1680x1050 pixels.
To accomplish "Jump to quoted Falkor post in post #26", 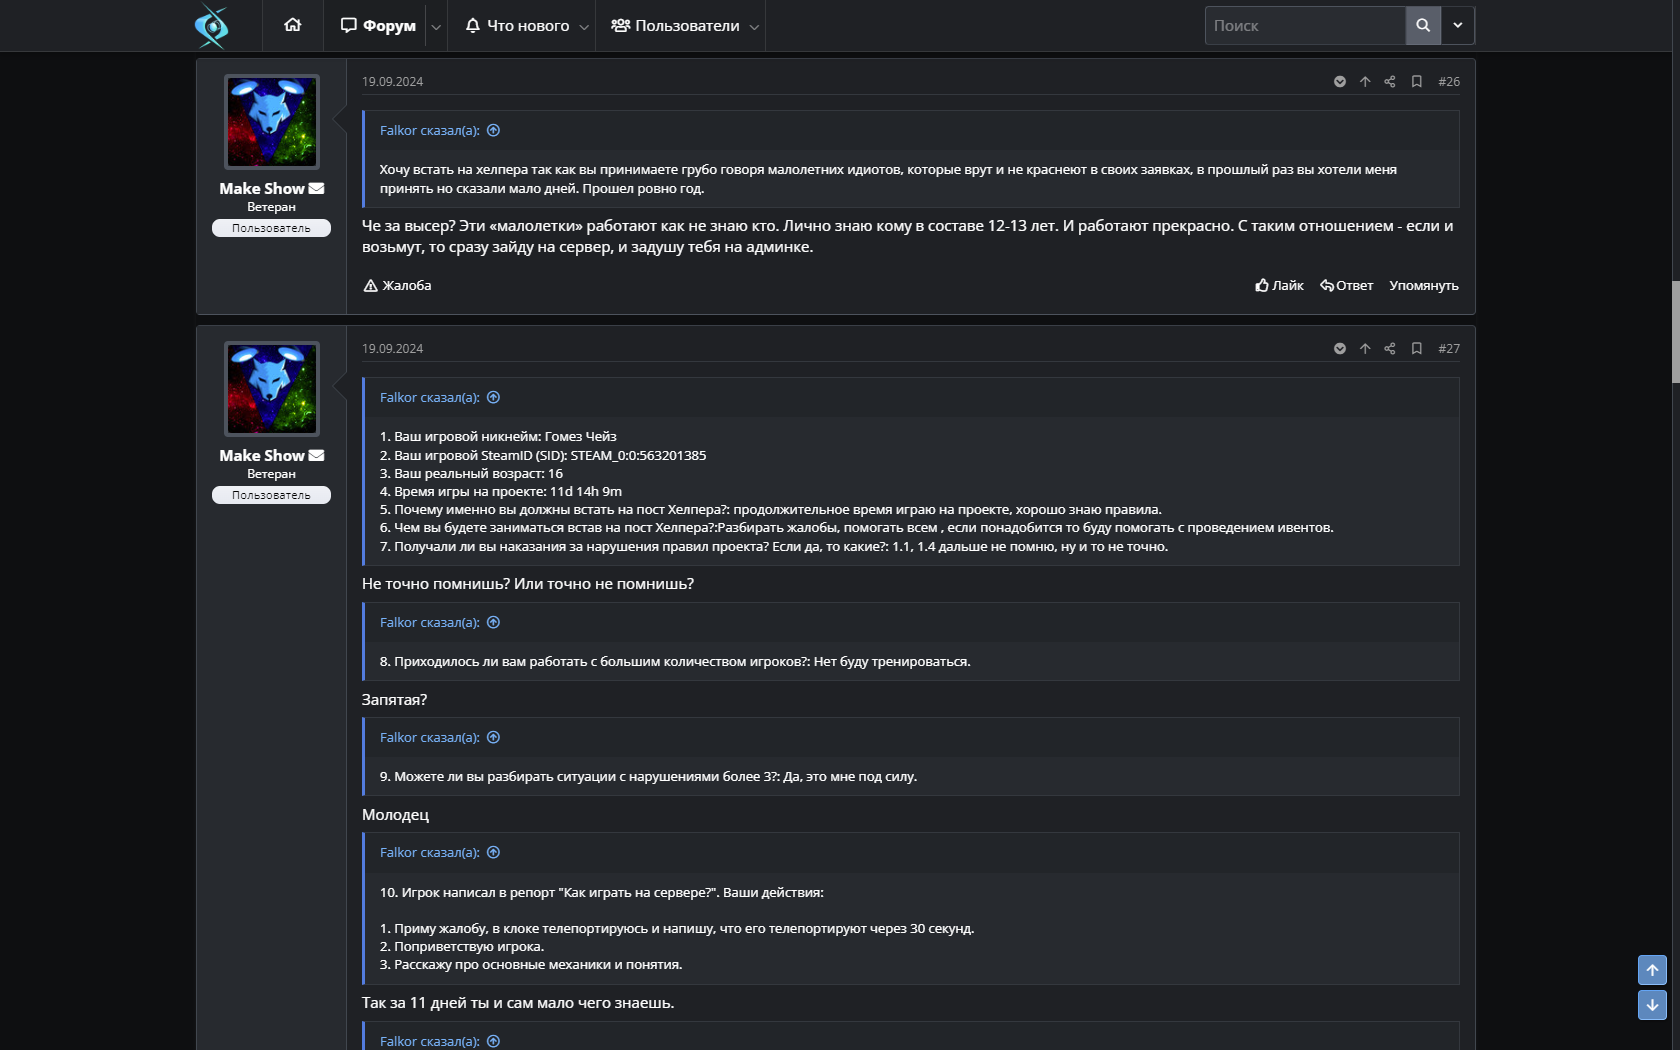I will click(493, 131).
